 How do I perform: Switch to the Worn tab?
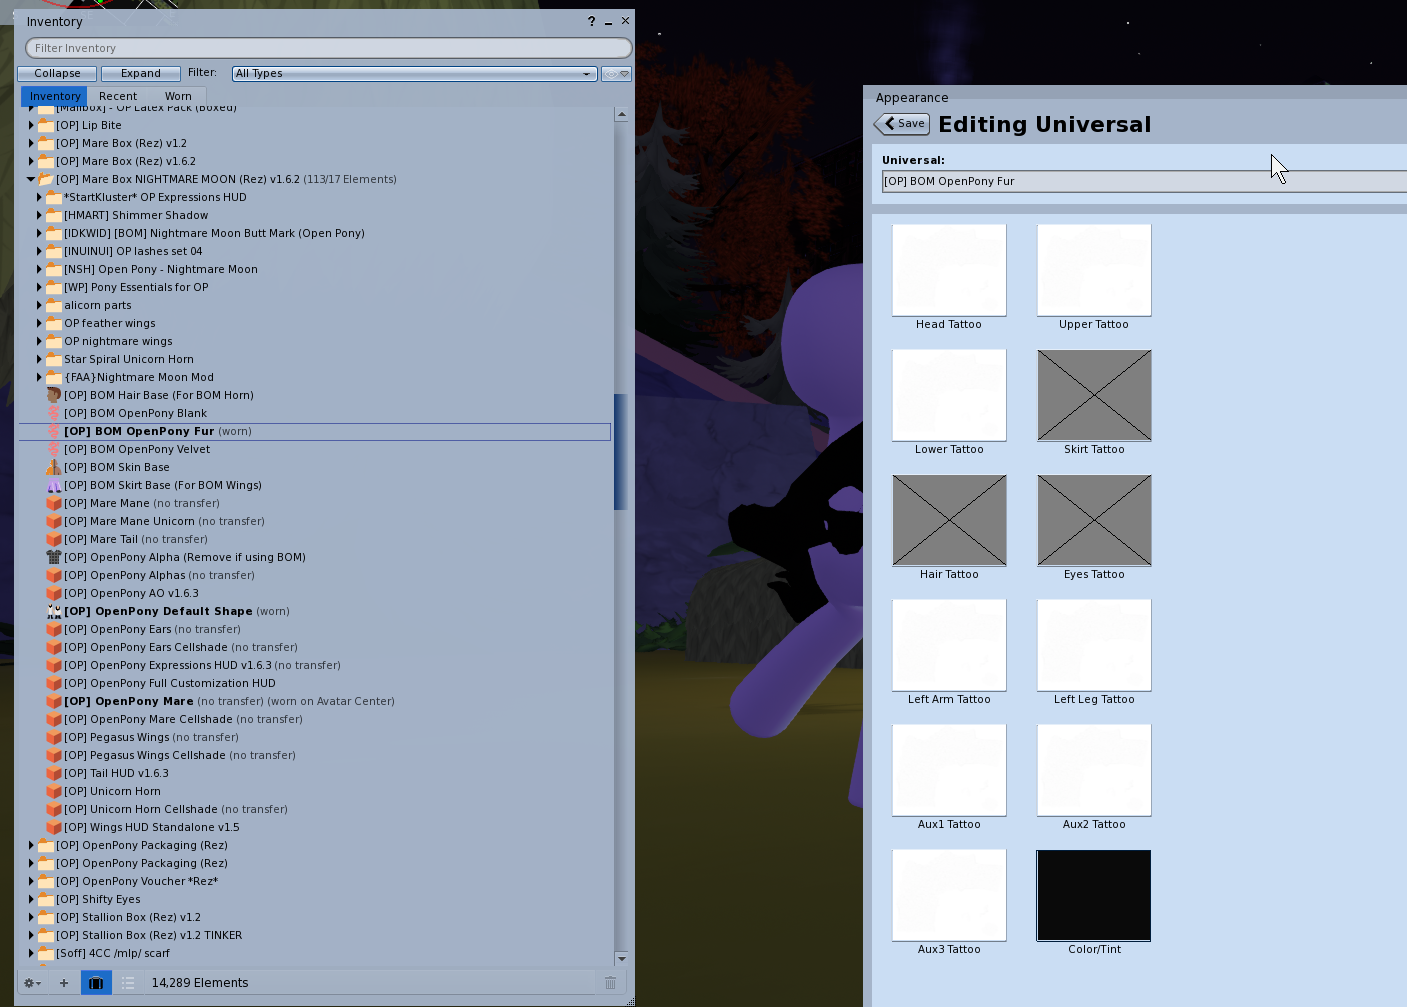178,96
